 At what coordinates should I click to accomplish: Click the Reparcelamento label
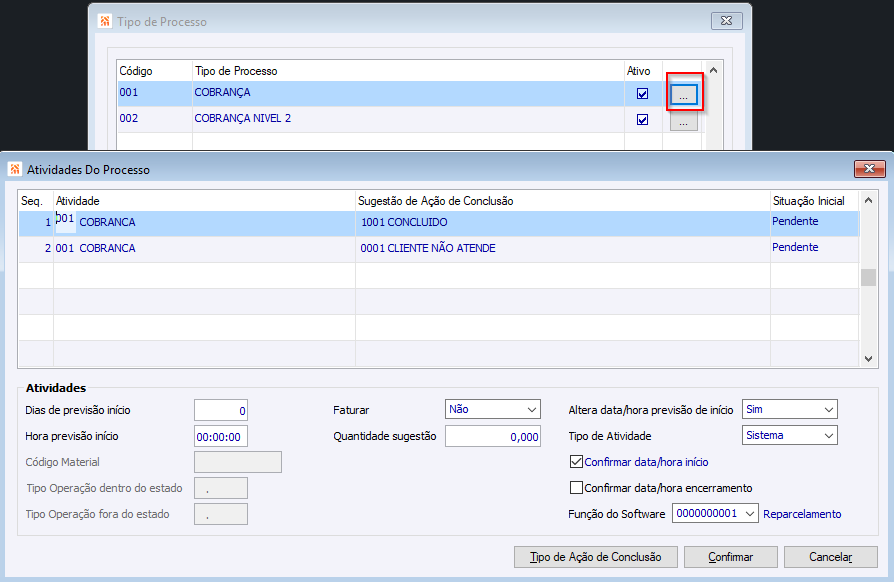tap(802, 514)
